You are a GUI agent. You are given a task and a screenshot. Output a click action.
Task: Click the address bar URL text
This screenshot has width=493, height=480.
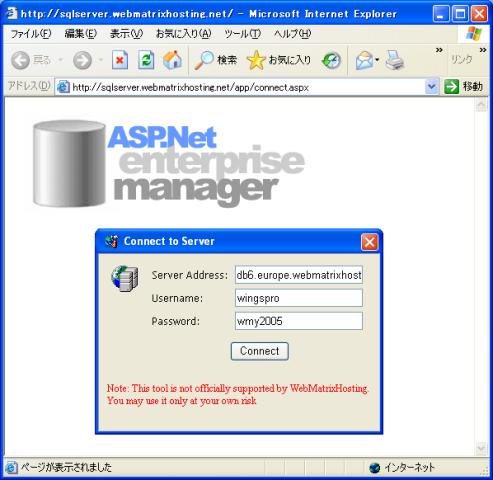(x=190, y=88)
